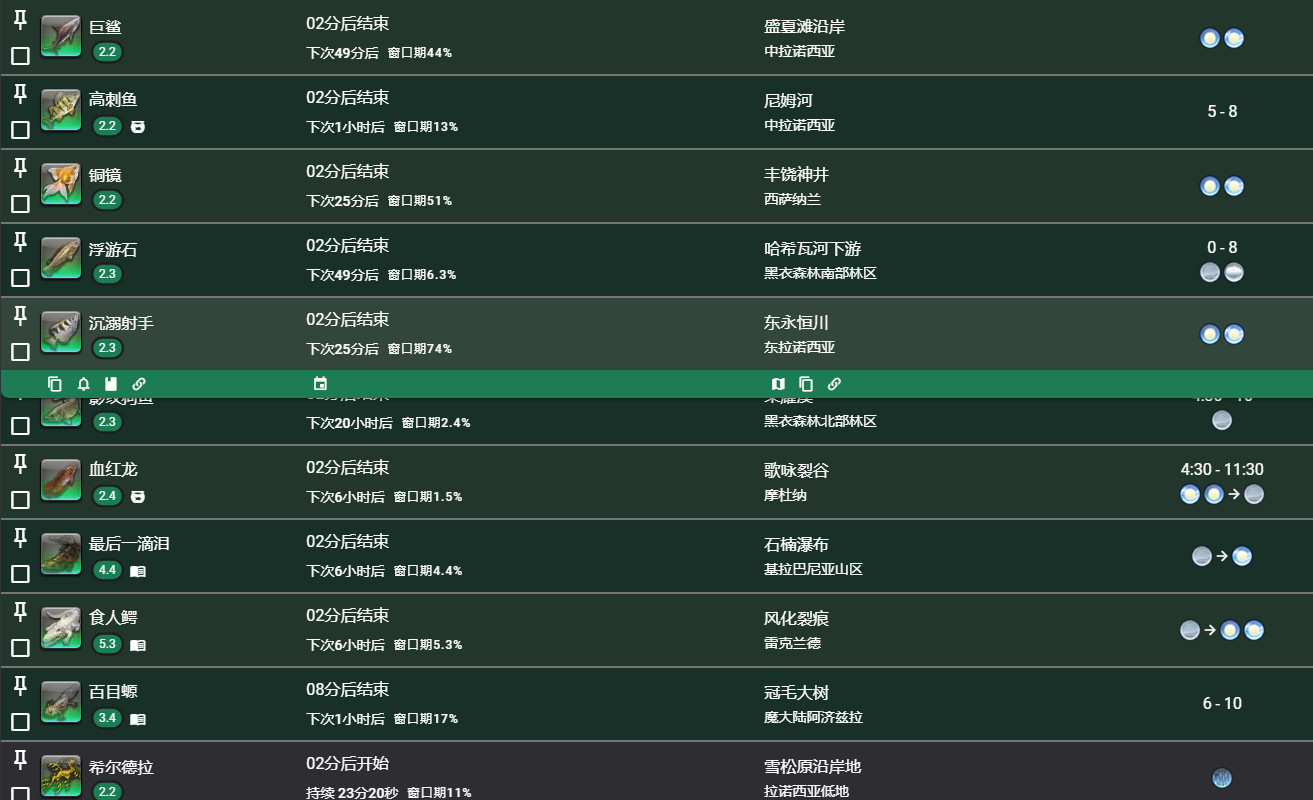This screenshot has height=800, width=1313.
Task: Open the fishing notebook (book) icon in the green toolbar
Action: [111, 384]
